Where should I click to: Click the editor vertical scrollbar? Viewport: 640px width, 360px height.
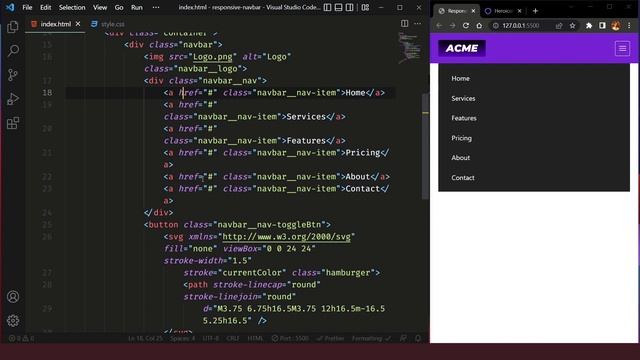point(425,146)
